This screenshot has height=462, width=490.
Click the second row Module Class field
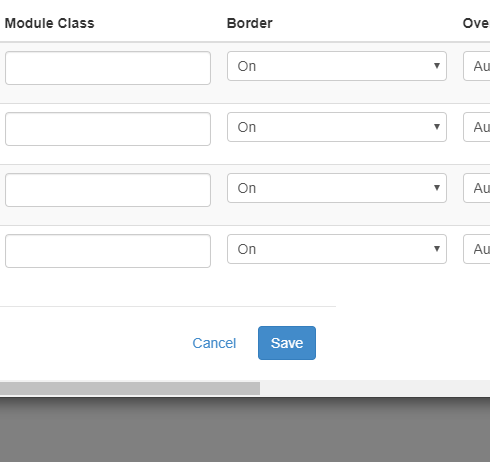(108, 129)
